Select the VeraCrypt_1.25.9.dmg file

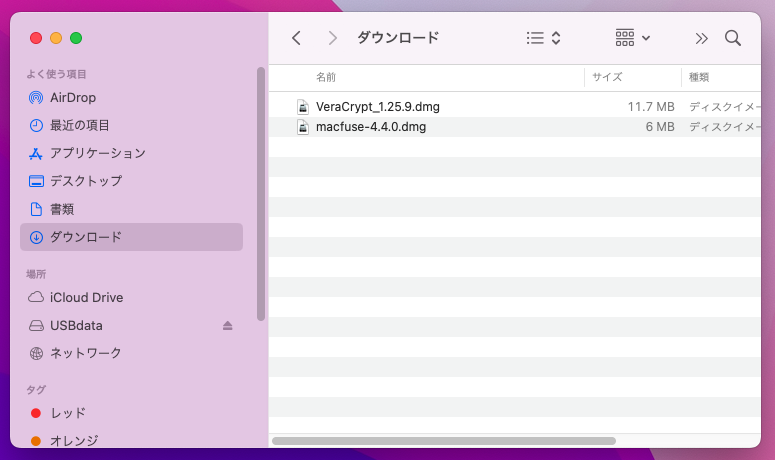[377, 106]
